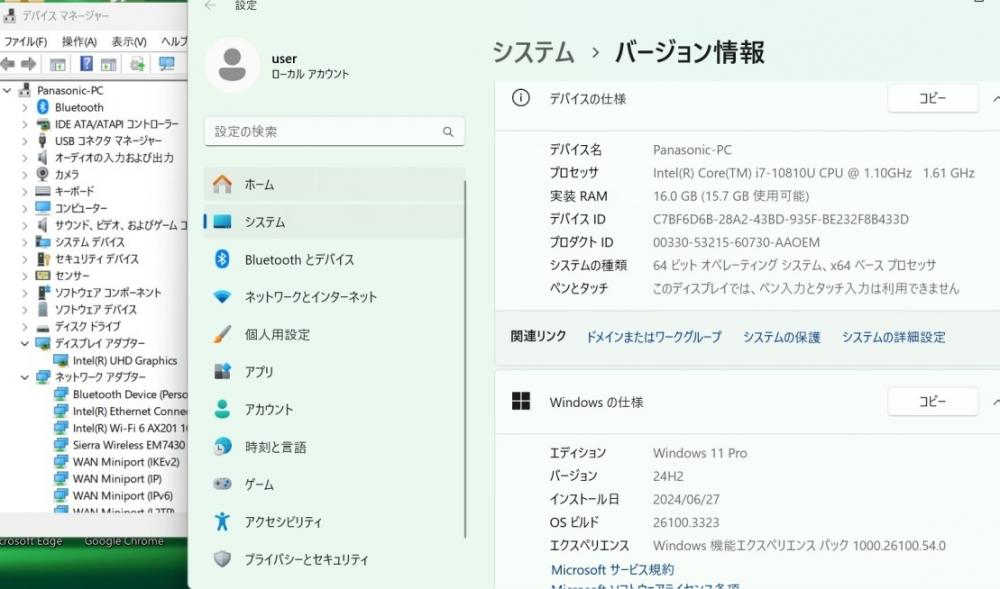Click the Settings sidebar vertical scrollbar

pos(466,360)
